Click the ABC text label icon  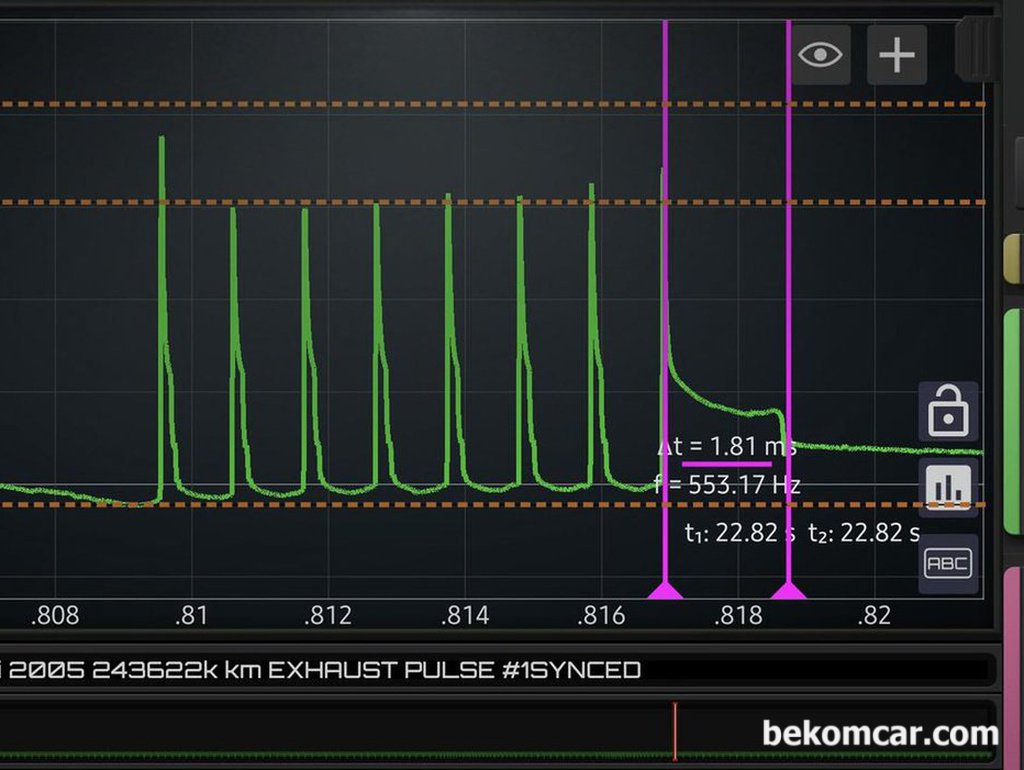pos(947,564)
